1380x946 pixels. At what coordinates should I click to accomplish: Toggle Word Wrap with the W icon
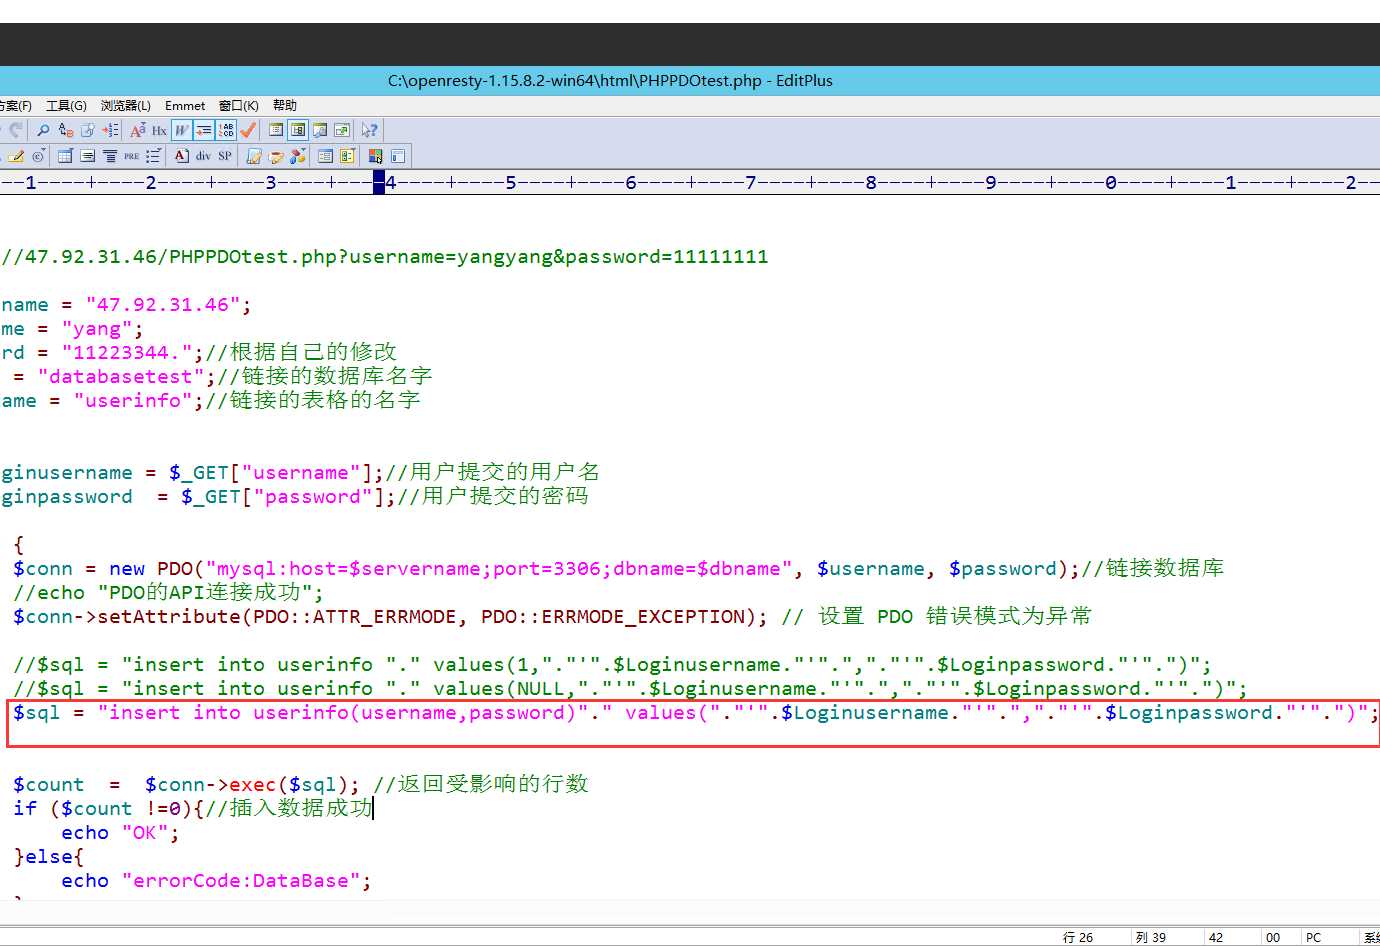pos(181,130)
